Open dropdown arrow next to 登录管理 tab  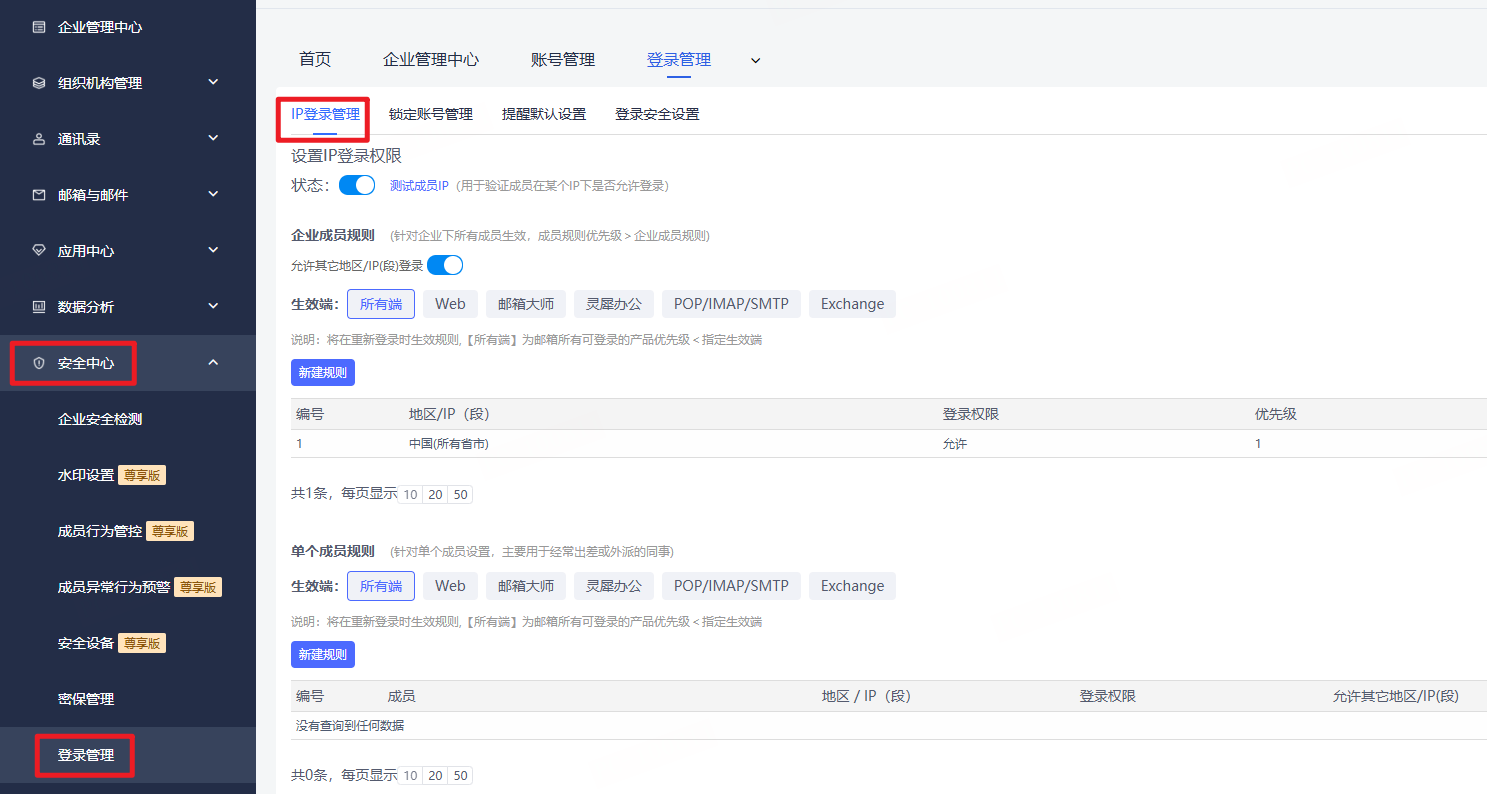point(756,60)
